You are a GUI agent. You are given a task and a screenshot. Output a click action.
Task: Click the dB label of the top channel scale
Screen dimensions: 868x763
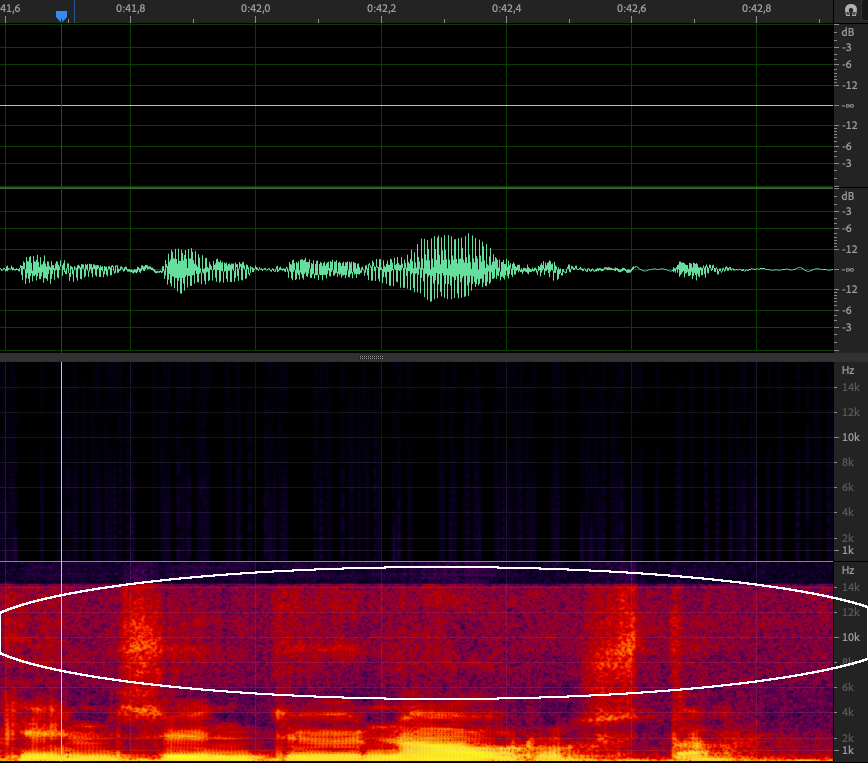click(847, 31)
